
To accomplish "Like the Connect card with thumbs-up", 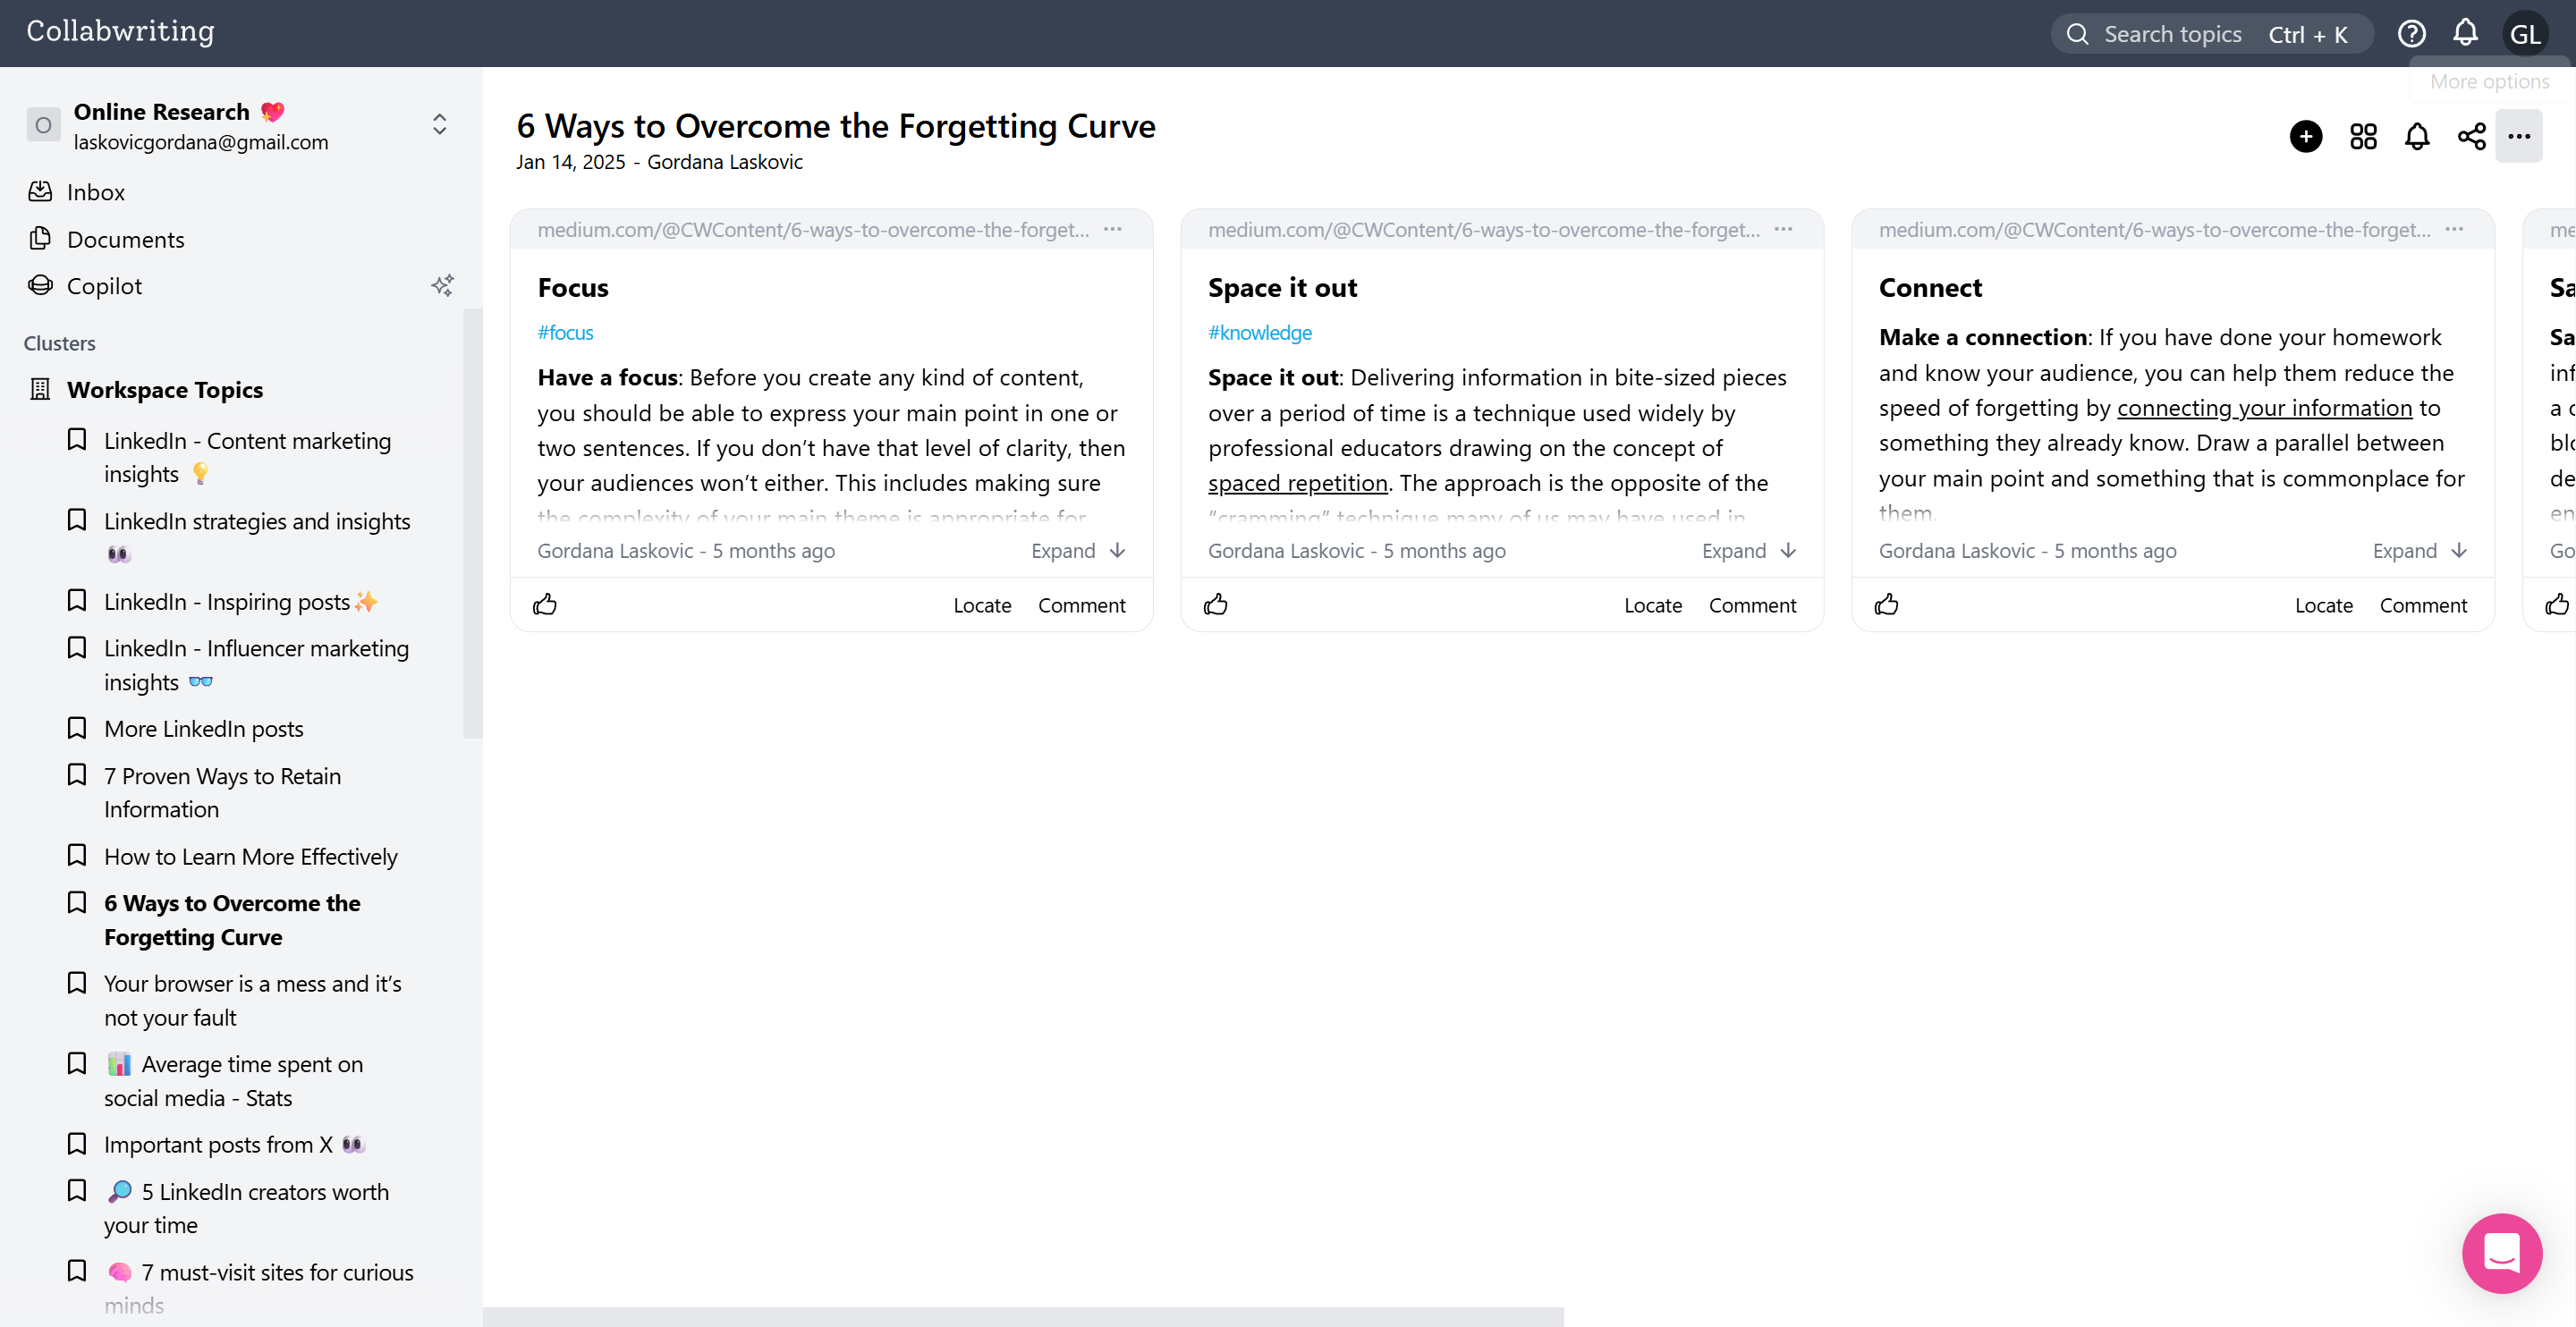I will (x=1887, y=605).
